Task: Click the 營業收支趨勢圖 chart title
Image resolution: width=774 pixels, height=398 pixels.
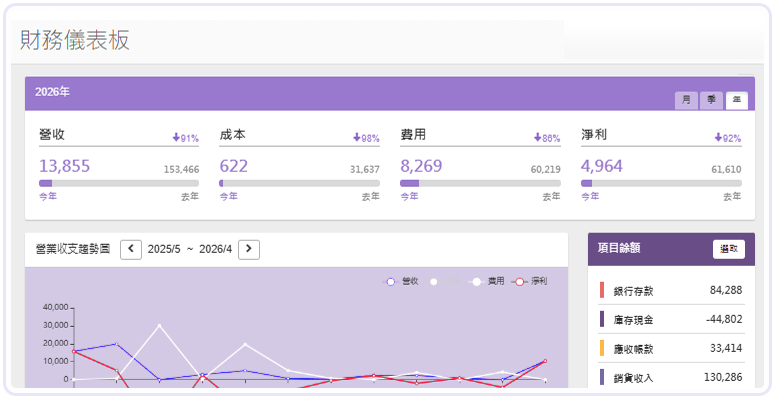Action: tap(73, 249)
